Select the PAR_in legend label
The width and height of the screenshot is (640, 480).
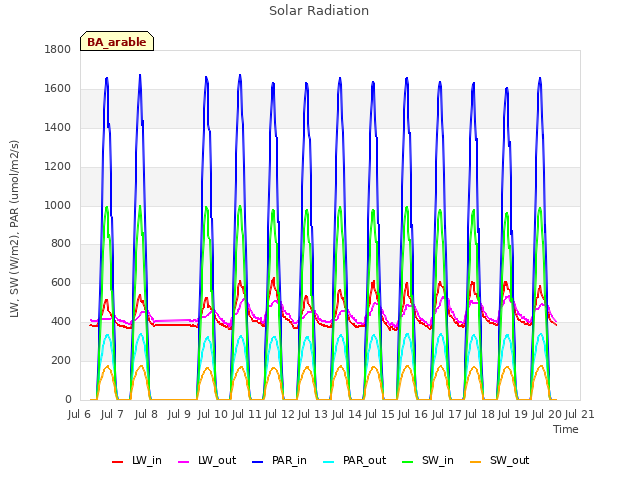pyautogui.click(x=289, y=461)
